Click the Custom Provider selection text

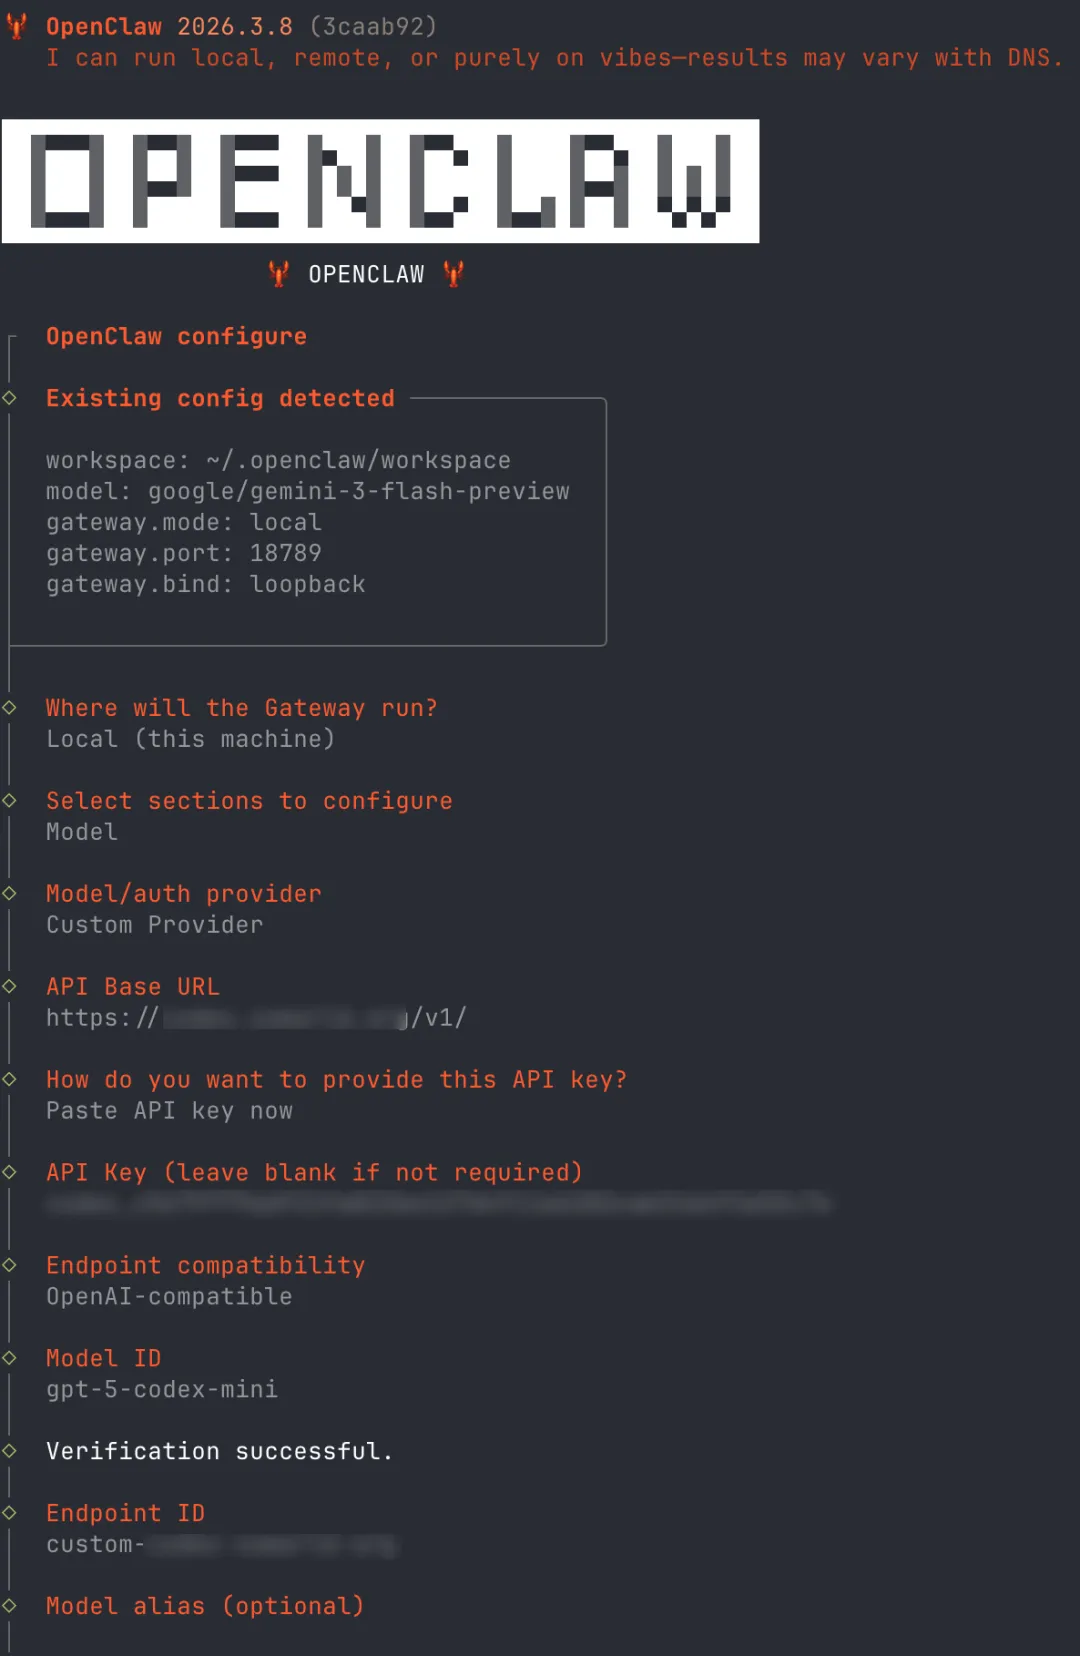point(155,925)
